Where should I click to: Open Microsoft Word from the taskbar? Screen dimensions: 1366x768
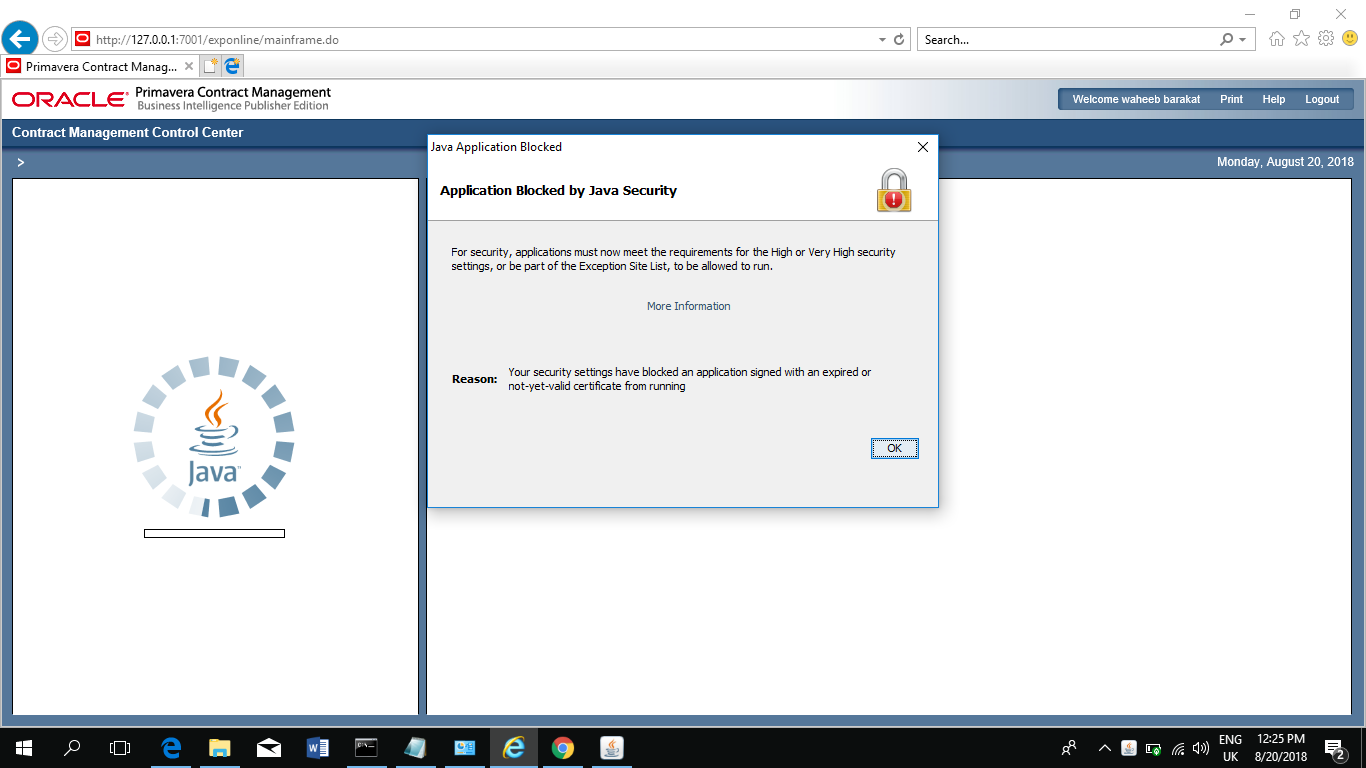[318, 748]
